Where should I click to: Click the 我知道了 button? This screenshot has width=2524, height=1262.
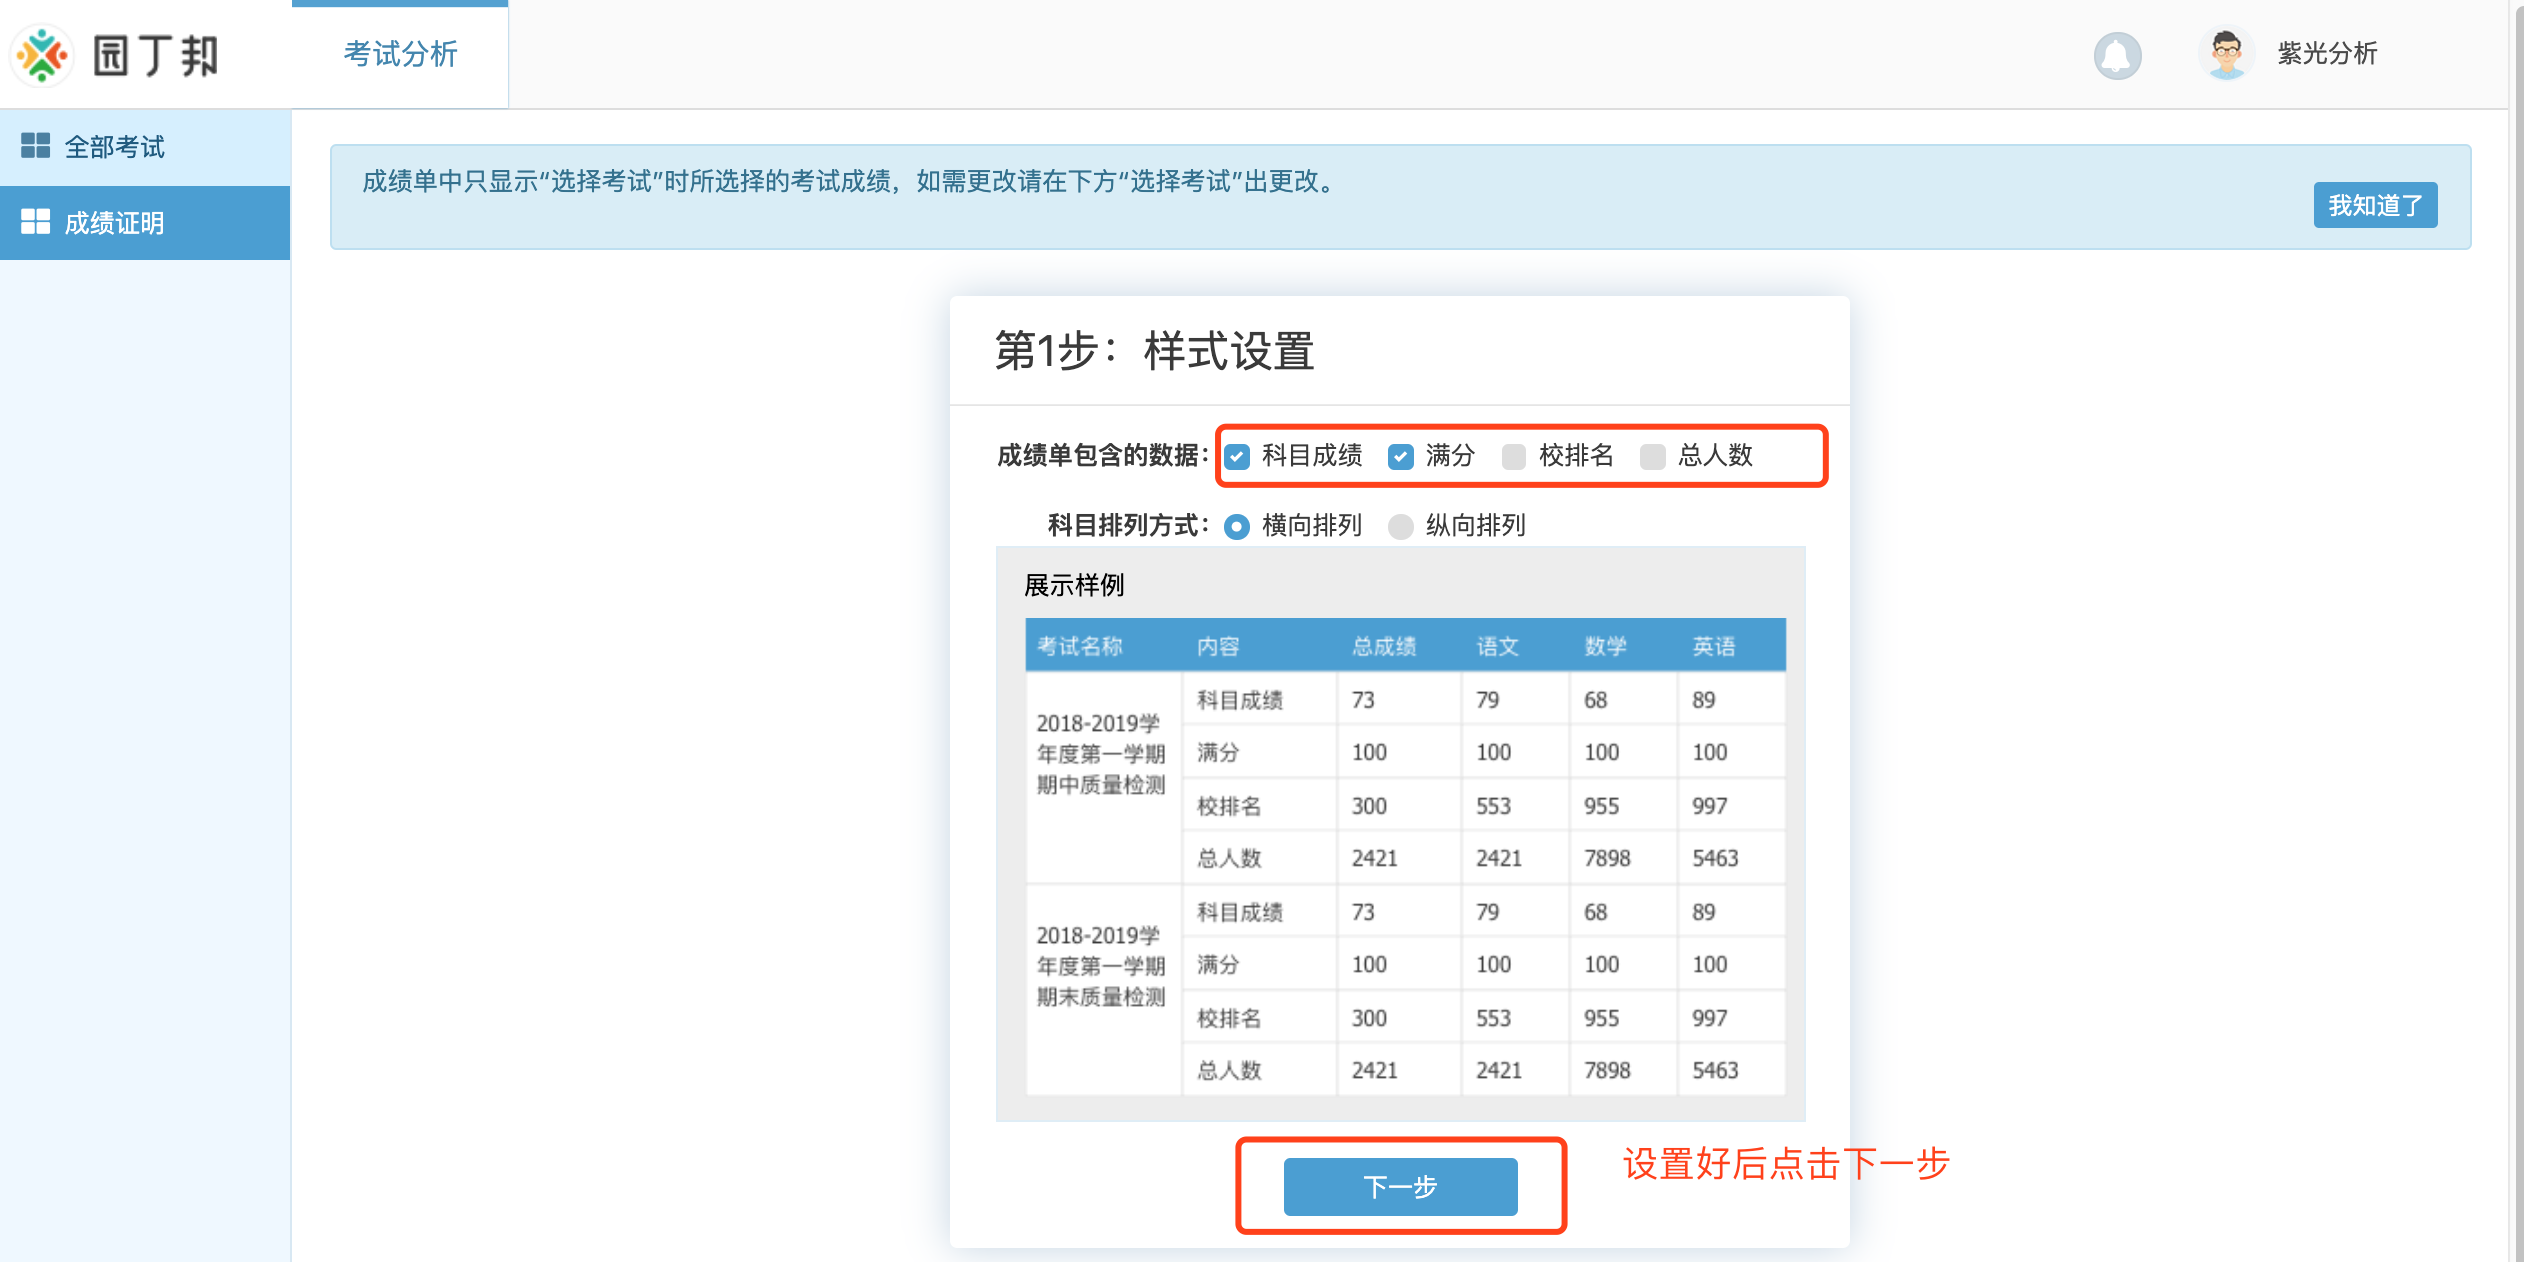pyautogui.click(x=2375, y=204)
